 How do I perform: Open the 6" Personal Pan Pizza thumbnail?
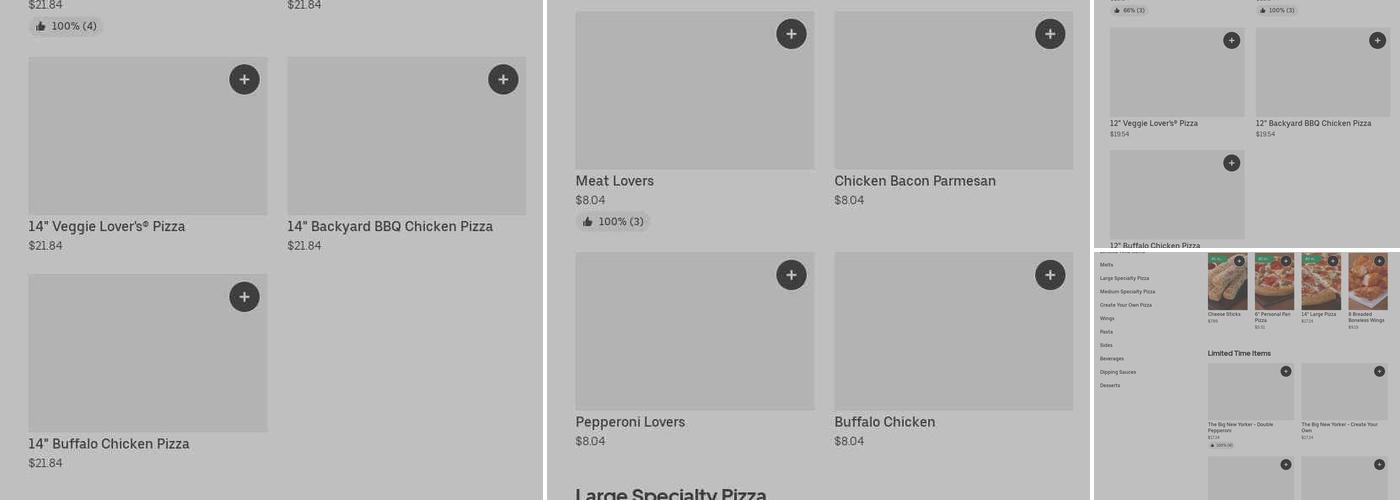click(x=1274, y=285)
